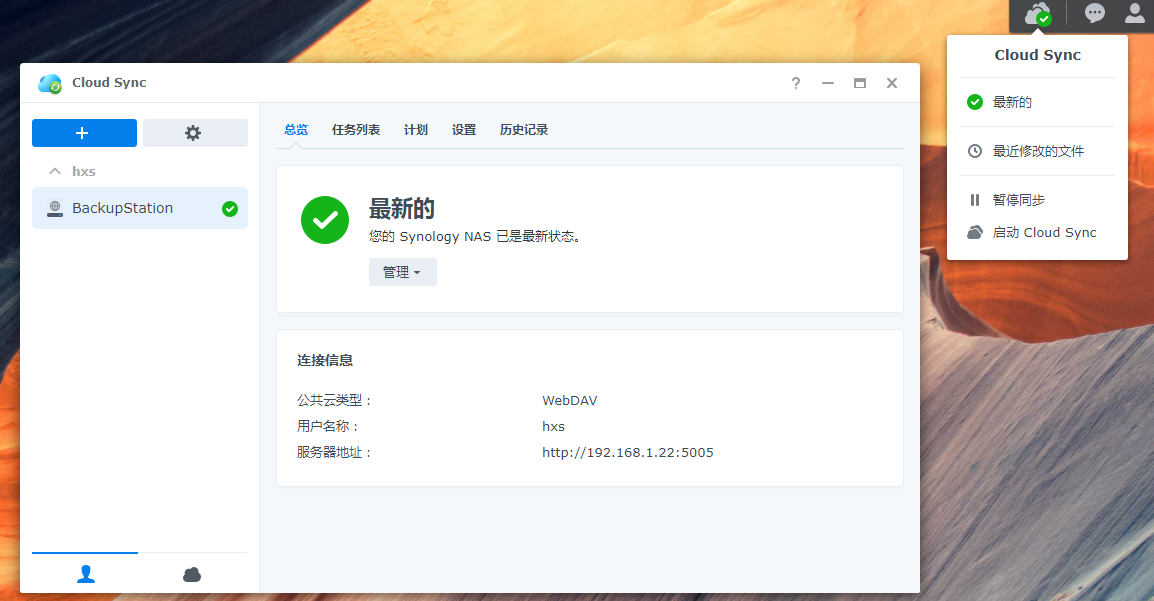
Task: Click the 公共云类型 label
Action: point(335,401)
